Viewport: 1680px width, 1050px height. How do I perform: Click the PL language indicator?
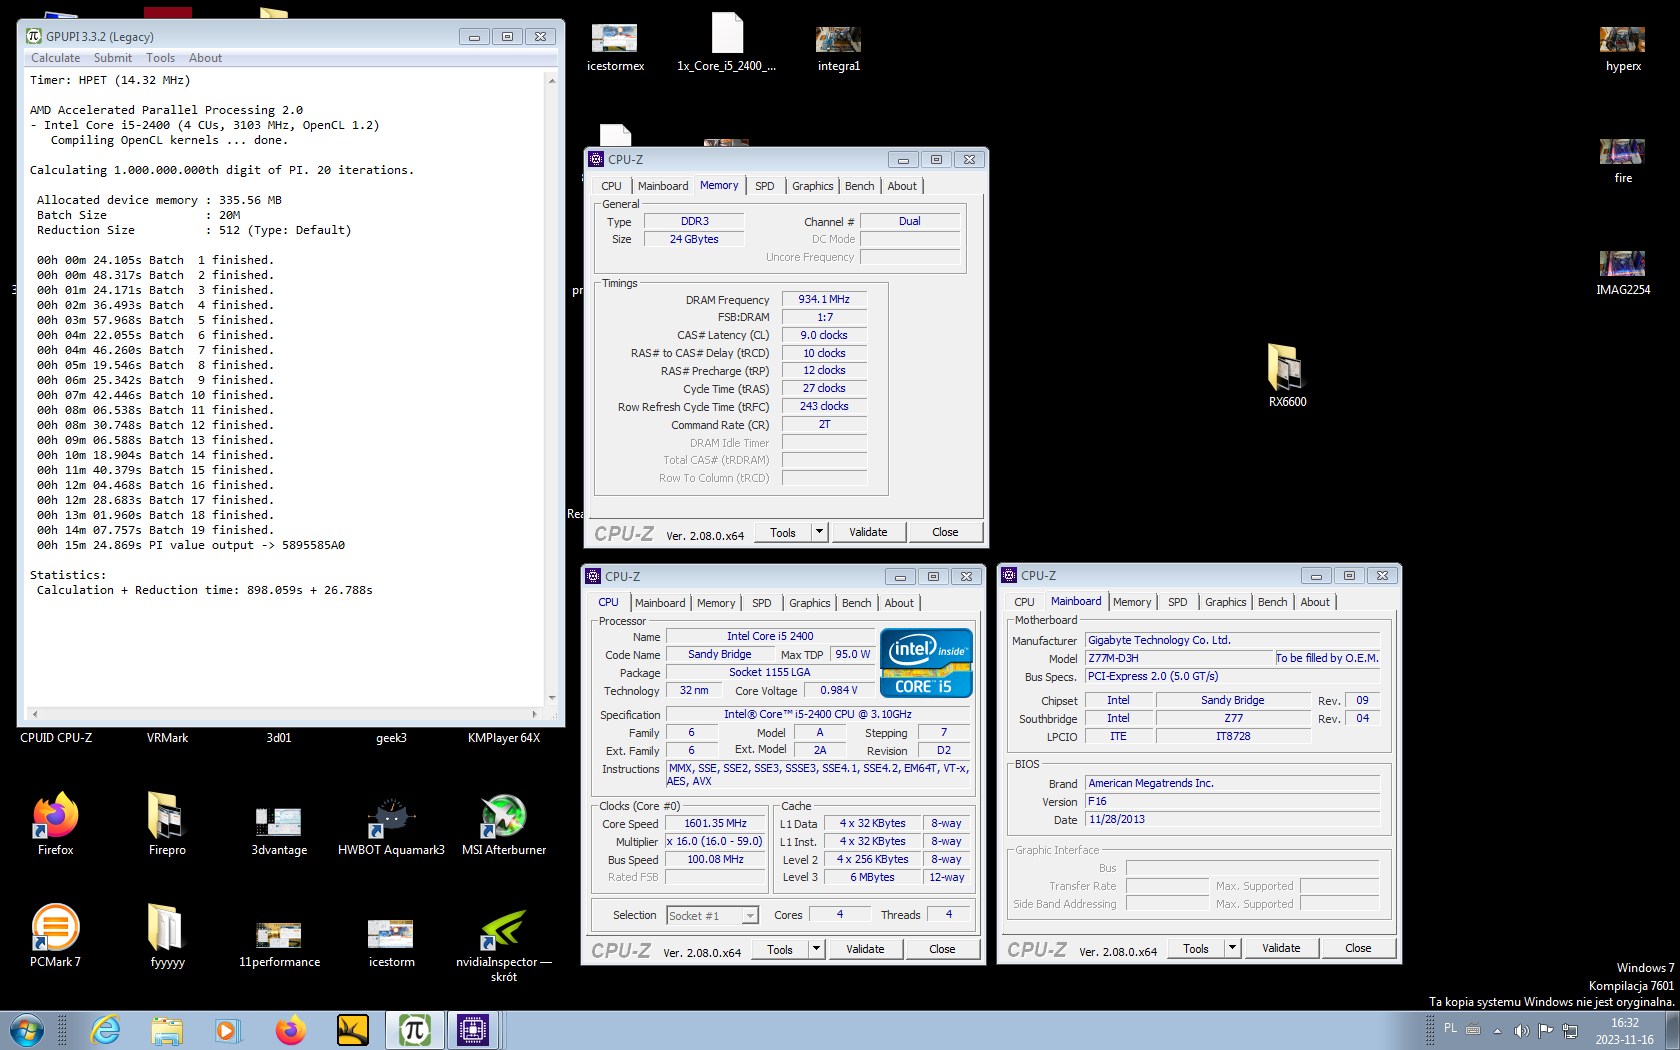click(1450, 1028)
